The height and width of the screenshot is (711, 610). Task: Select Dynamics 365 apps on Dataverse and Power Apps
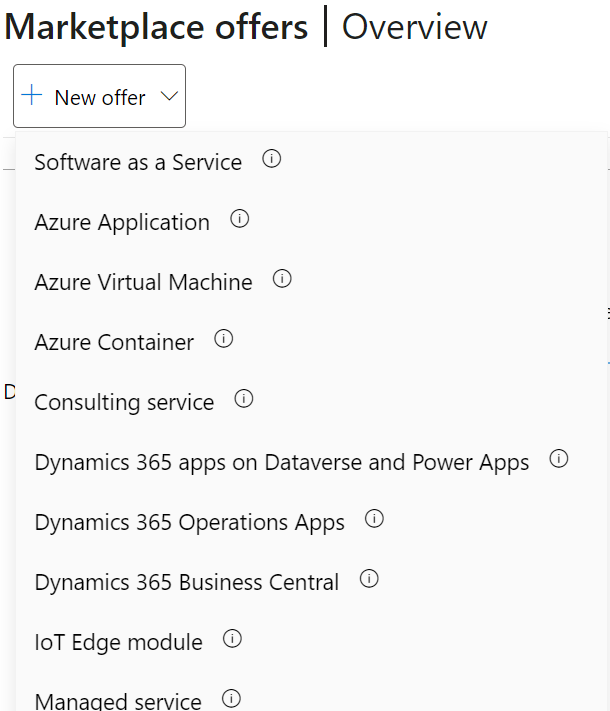[282, 463]
